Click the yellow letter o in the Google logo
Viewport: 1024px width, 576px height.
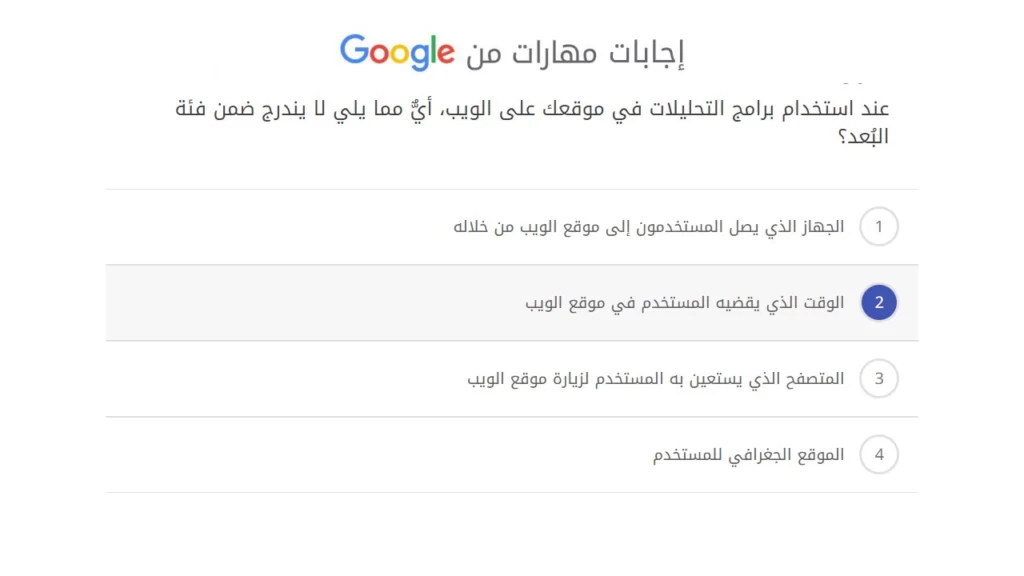400,54
